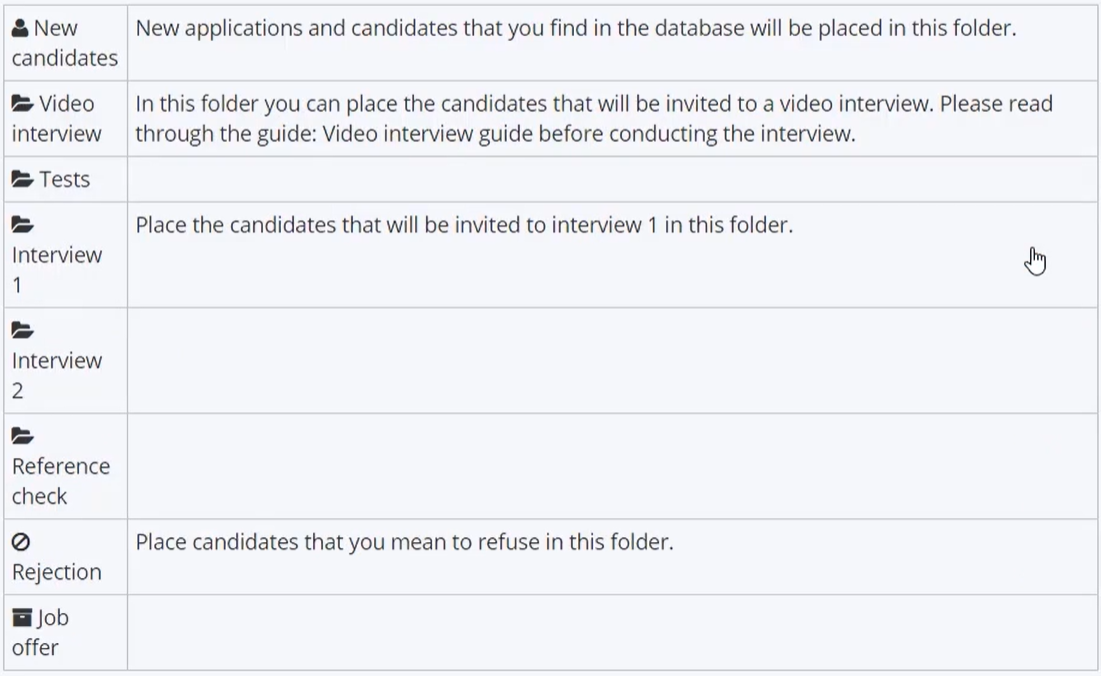Click the folder icon above Interview 1
This screenshot has width=1101, height=676.
pos(22,225)
